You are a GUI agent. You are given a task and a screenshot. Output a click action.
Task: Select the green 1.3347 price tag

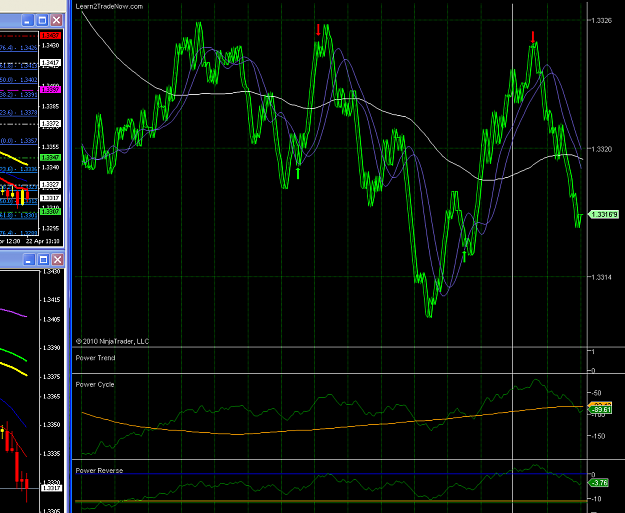(x=51, y=158)
